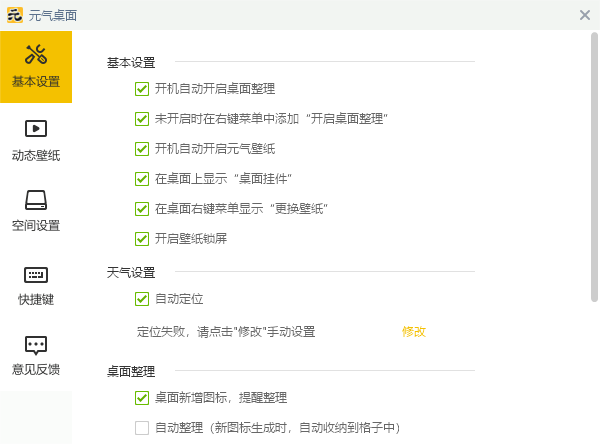Switch to the 动态壁纸 tab label

click(36, 155)
